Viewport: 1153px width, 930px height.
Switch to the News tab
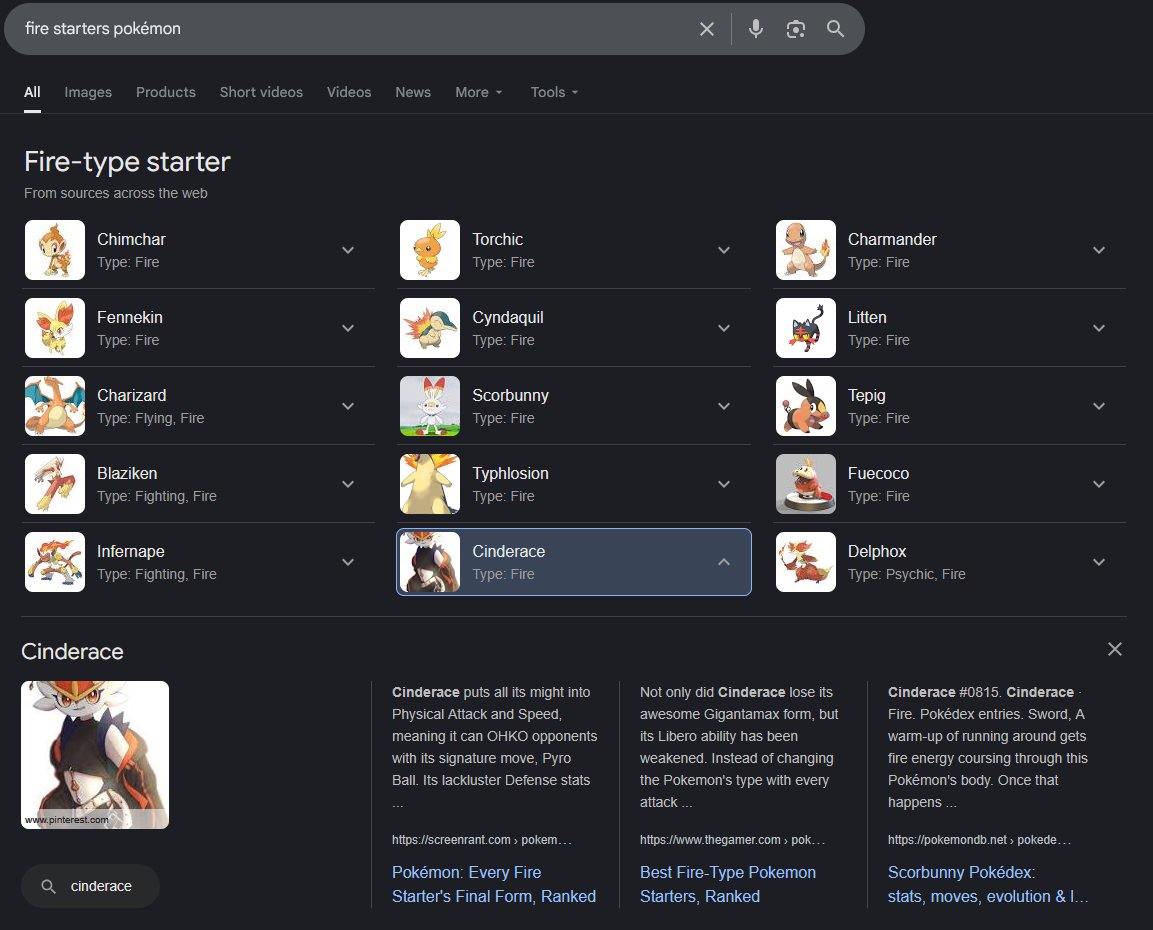413,92
